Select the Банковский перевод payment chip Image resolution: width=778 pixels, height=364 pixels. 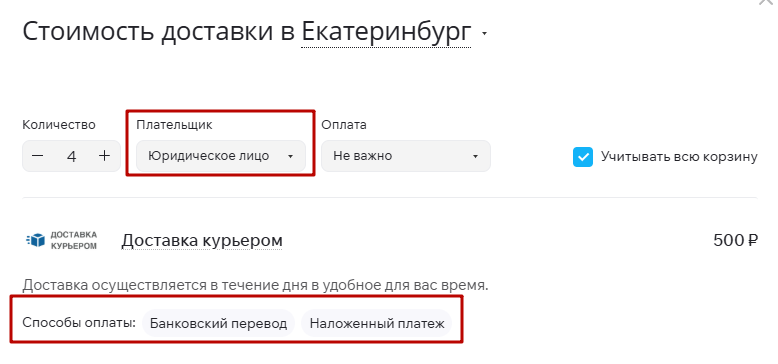[x=218, y=323]
